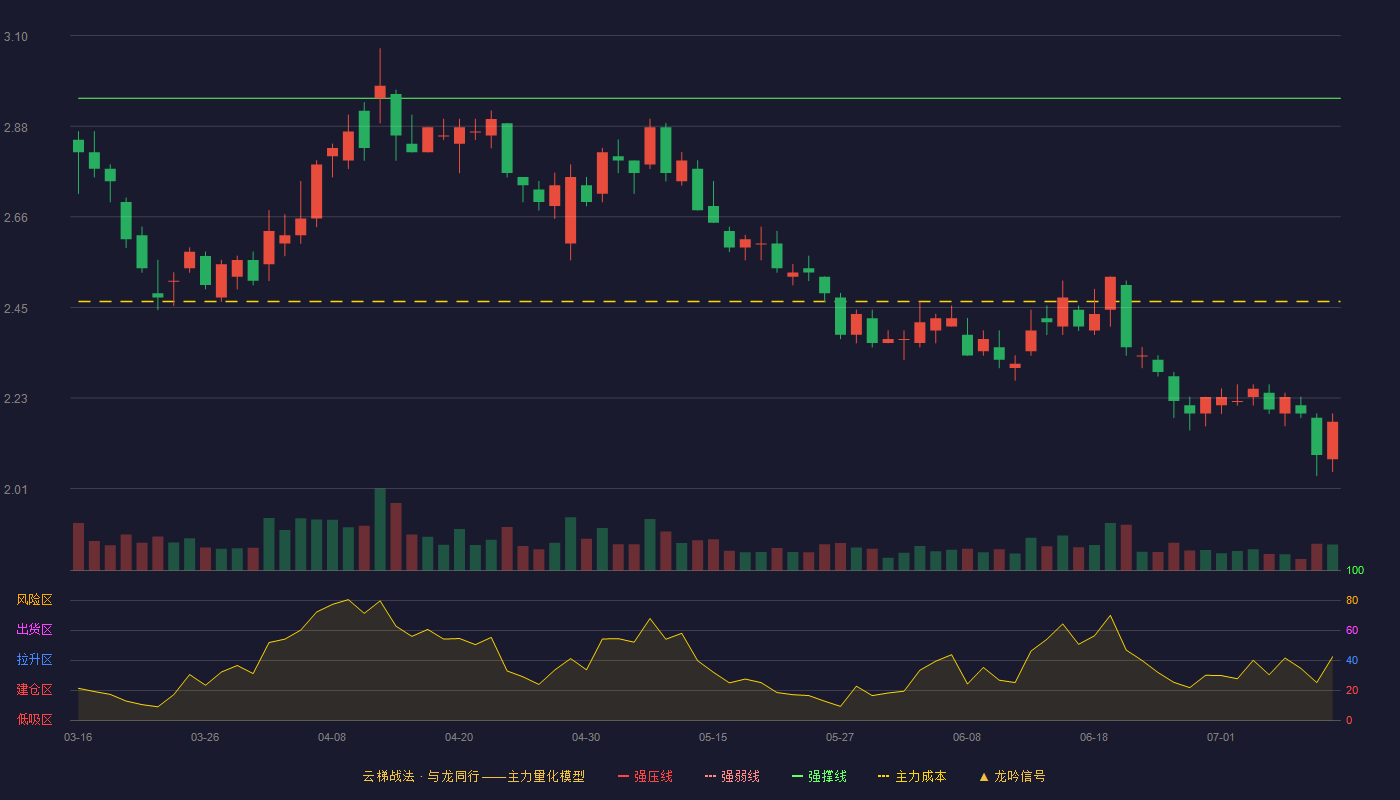Click the 2.88 price axis label
This screenshot has width=1400, height=800.
16,128
